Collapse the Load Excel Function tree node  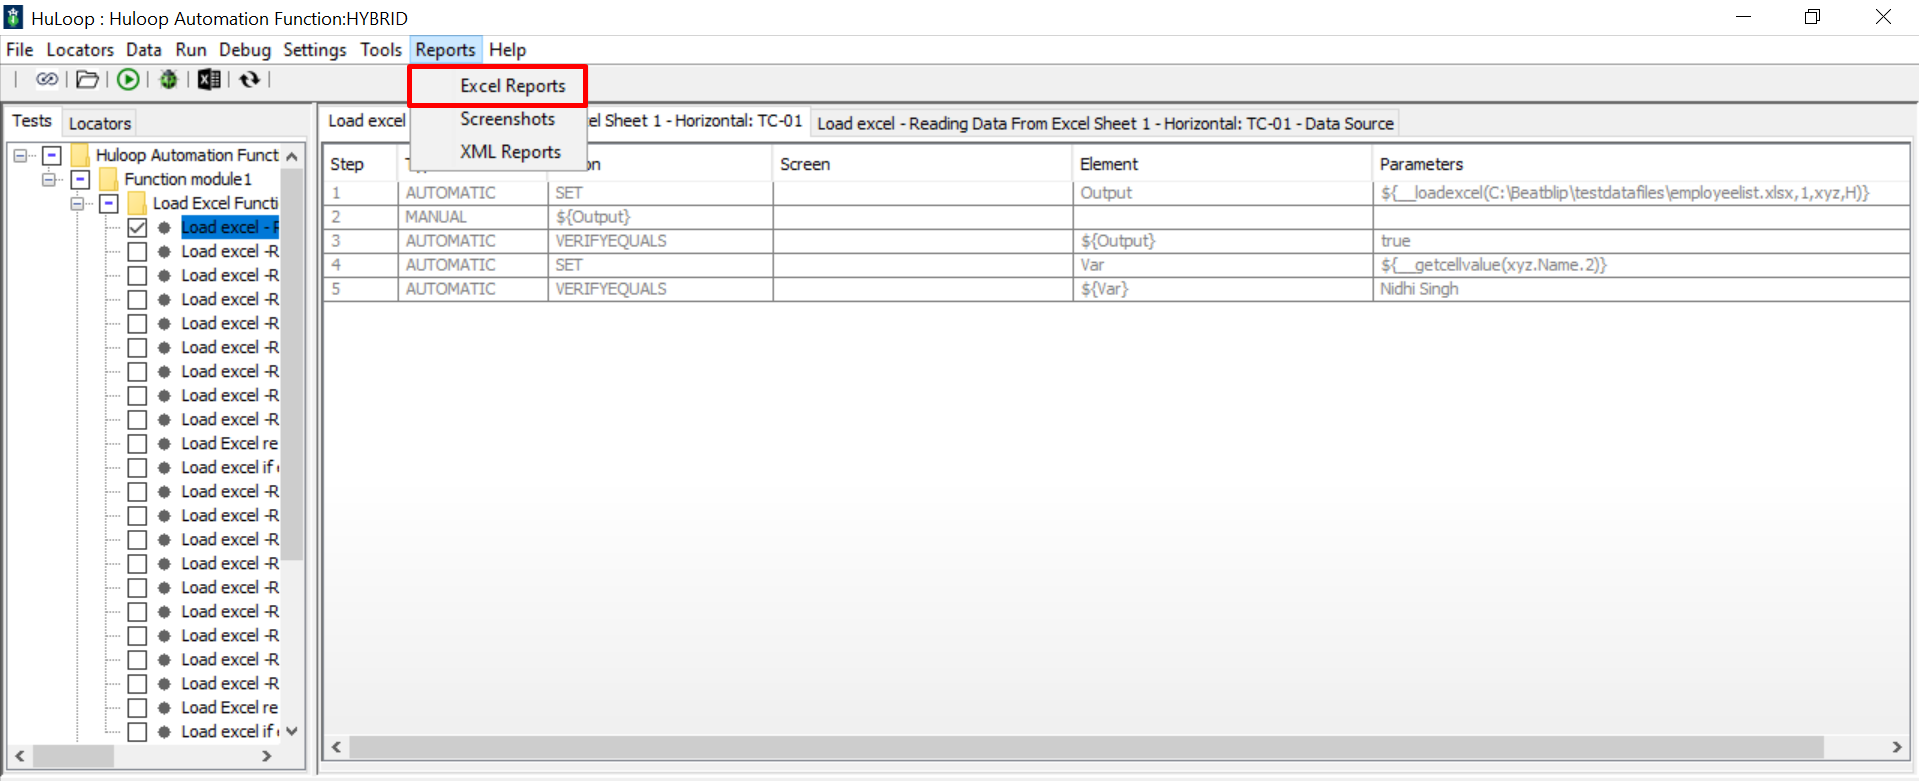(77, 204)
